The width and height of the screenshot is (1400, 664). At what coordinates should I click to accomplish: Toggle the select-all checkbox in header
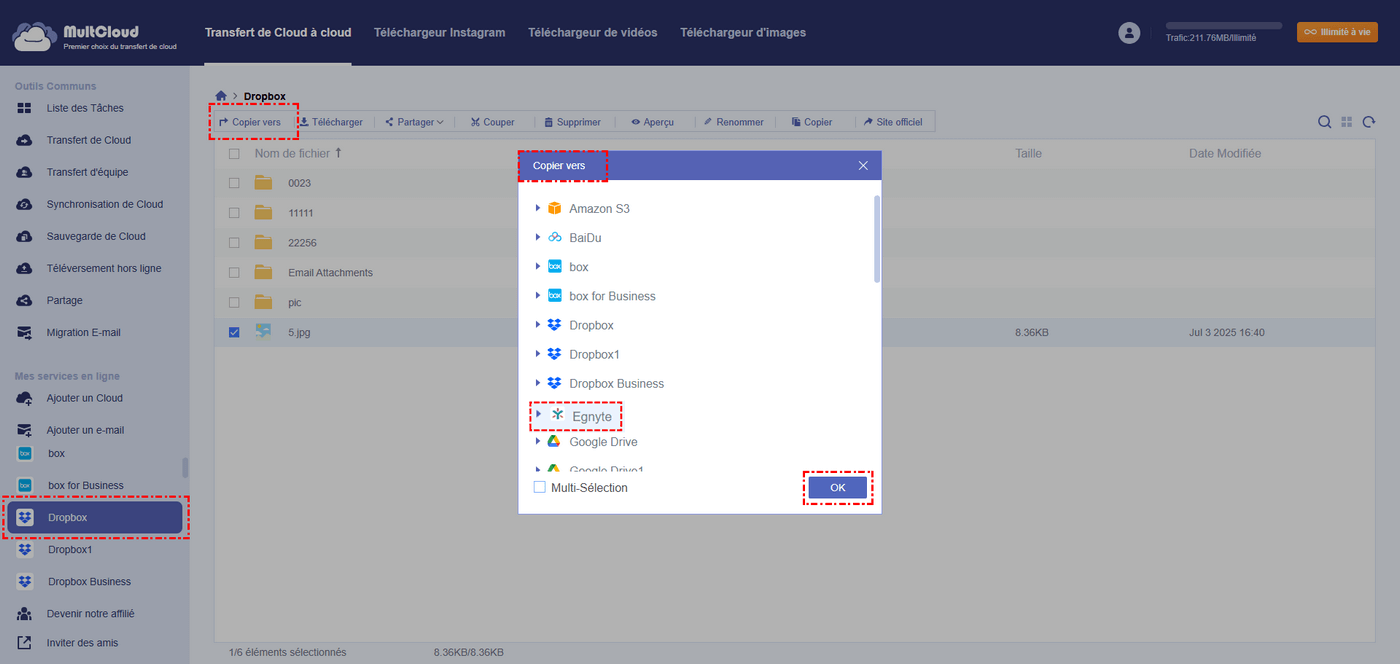click(x=234, y=154)
